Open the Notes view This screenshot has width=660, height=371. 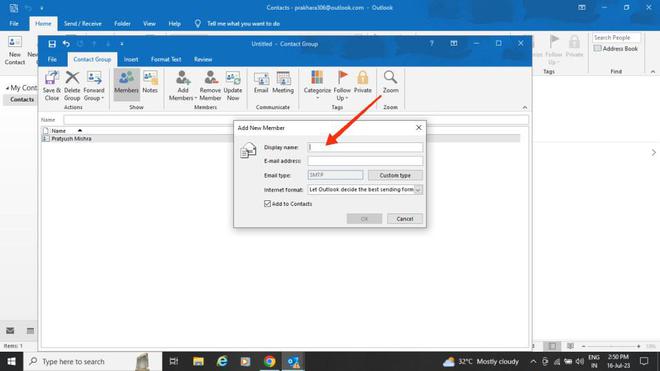tap(150, 83)
